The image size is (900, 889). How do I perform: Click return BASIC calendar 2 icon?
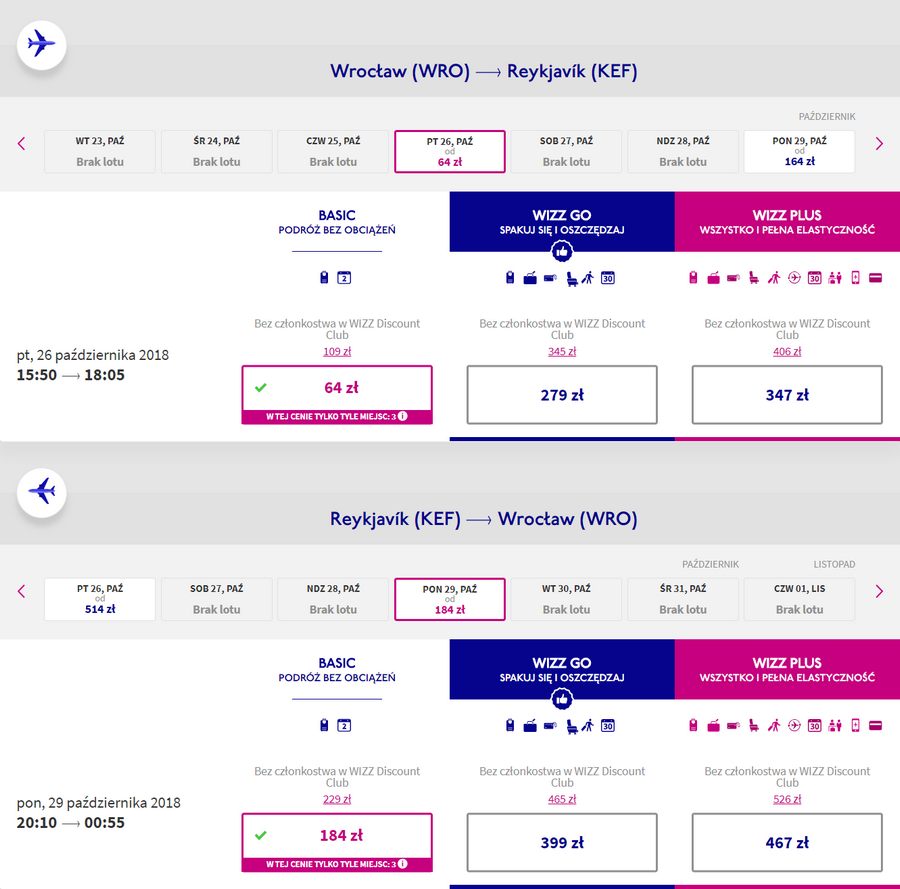[344, 725]
